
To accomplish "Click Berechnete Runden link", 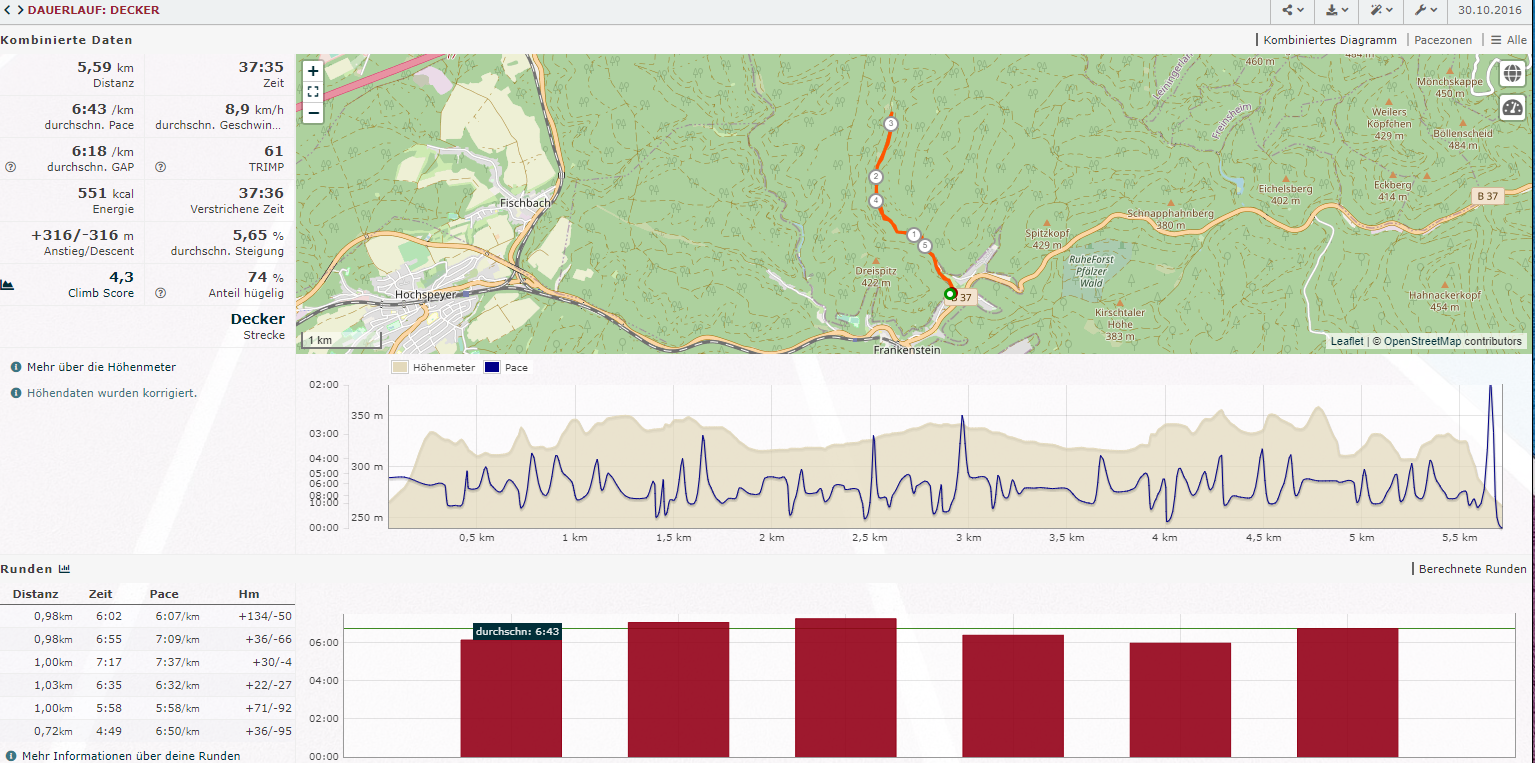I will [1472, 569].
